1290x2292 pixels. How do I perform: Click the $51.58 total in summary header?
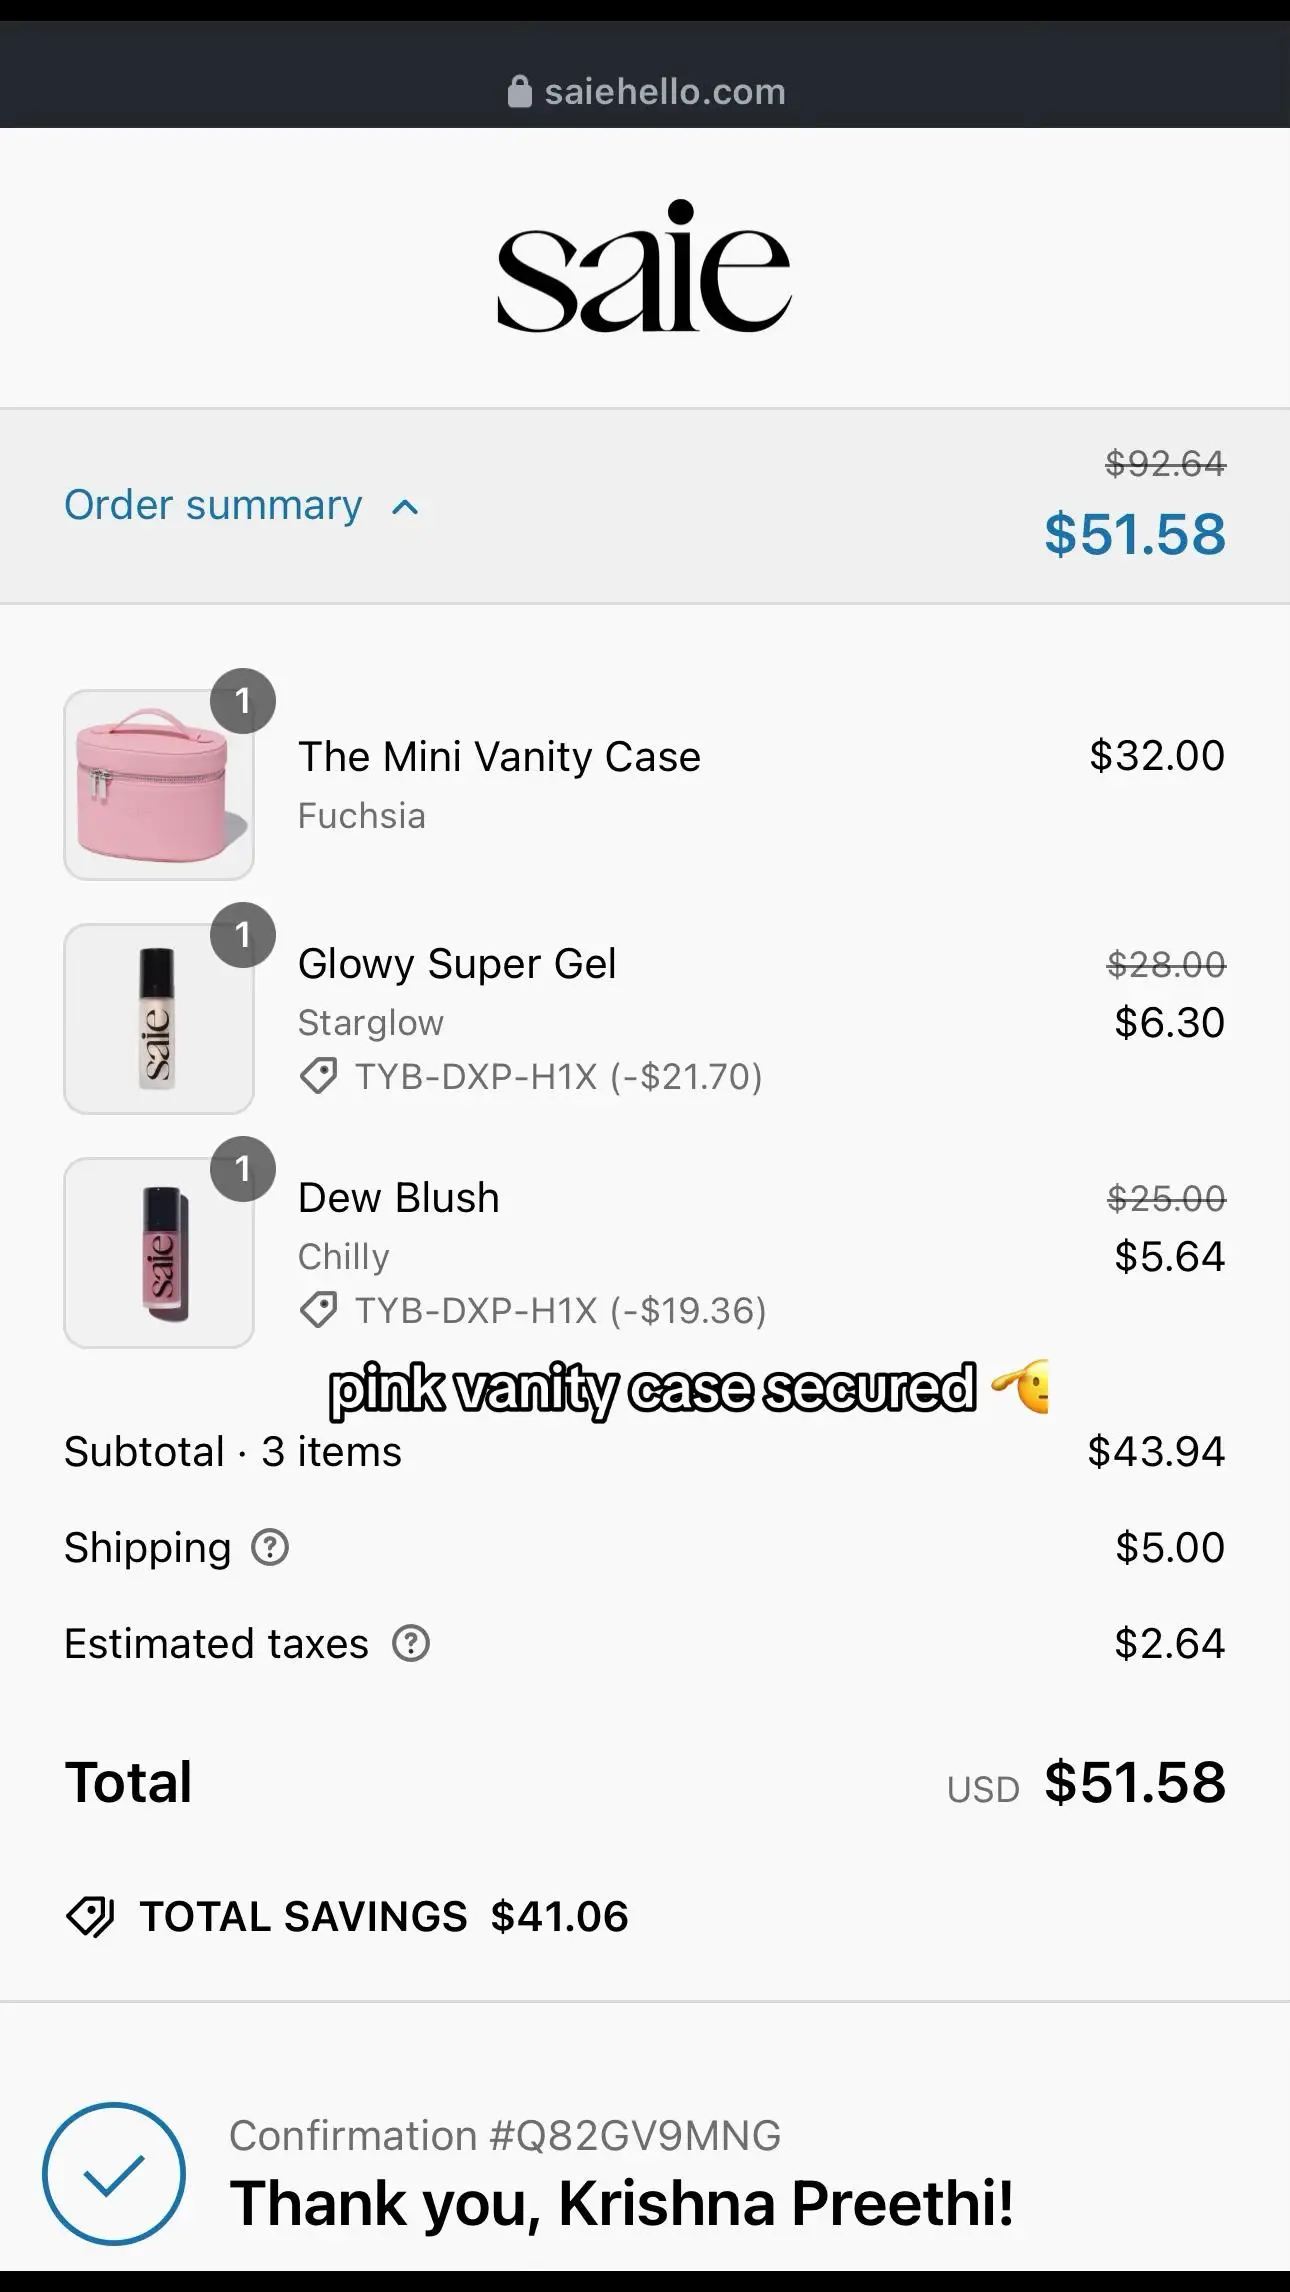tap(1135, 534)
